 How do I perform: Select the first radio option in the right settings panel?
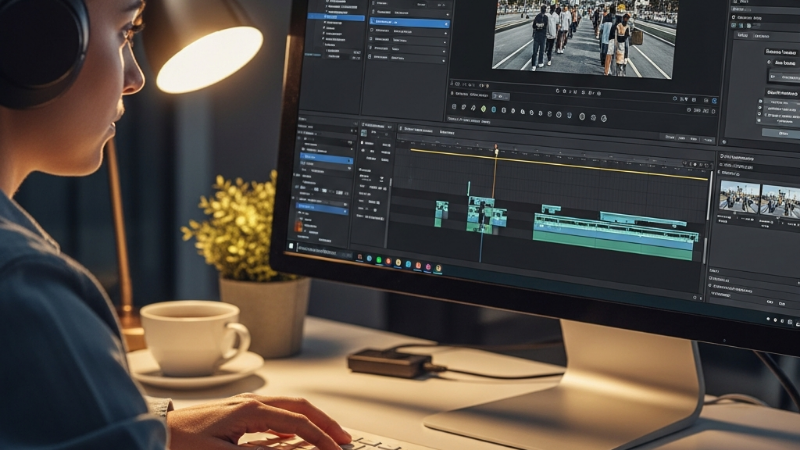pos(760,100)
